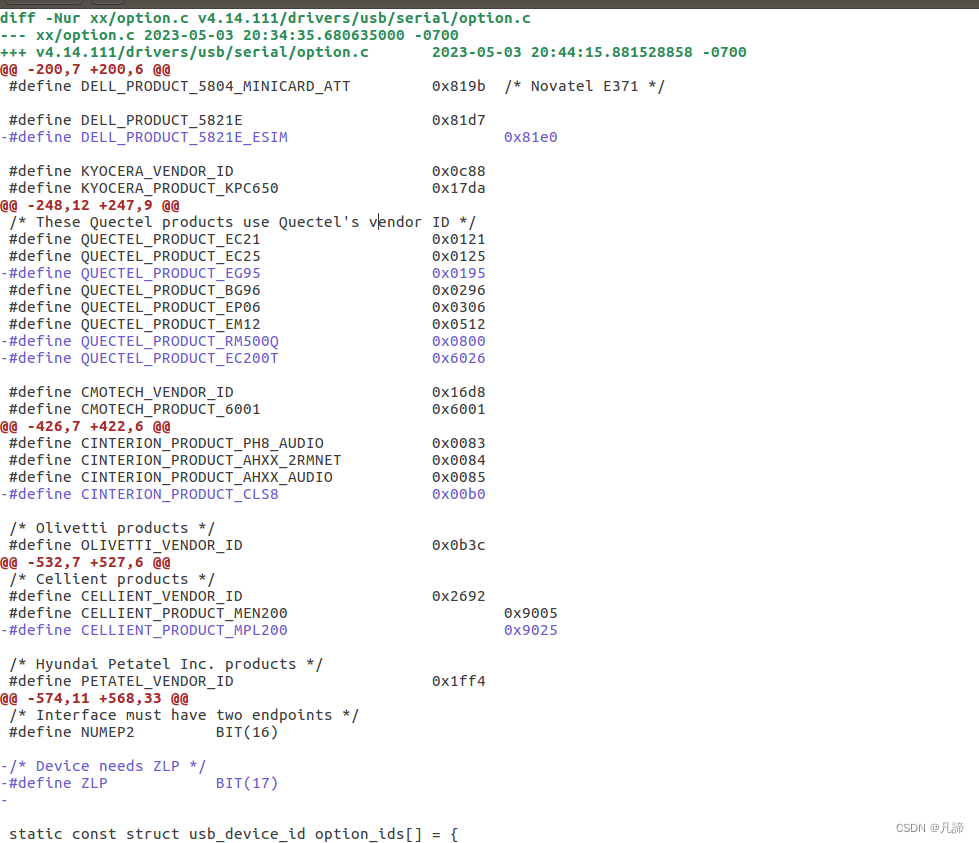The image size is (979, 843).
Task: Click the 'Novatel E371' comment
Action: point(584,86)
